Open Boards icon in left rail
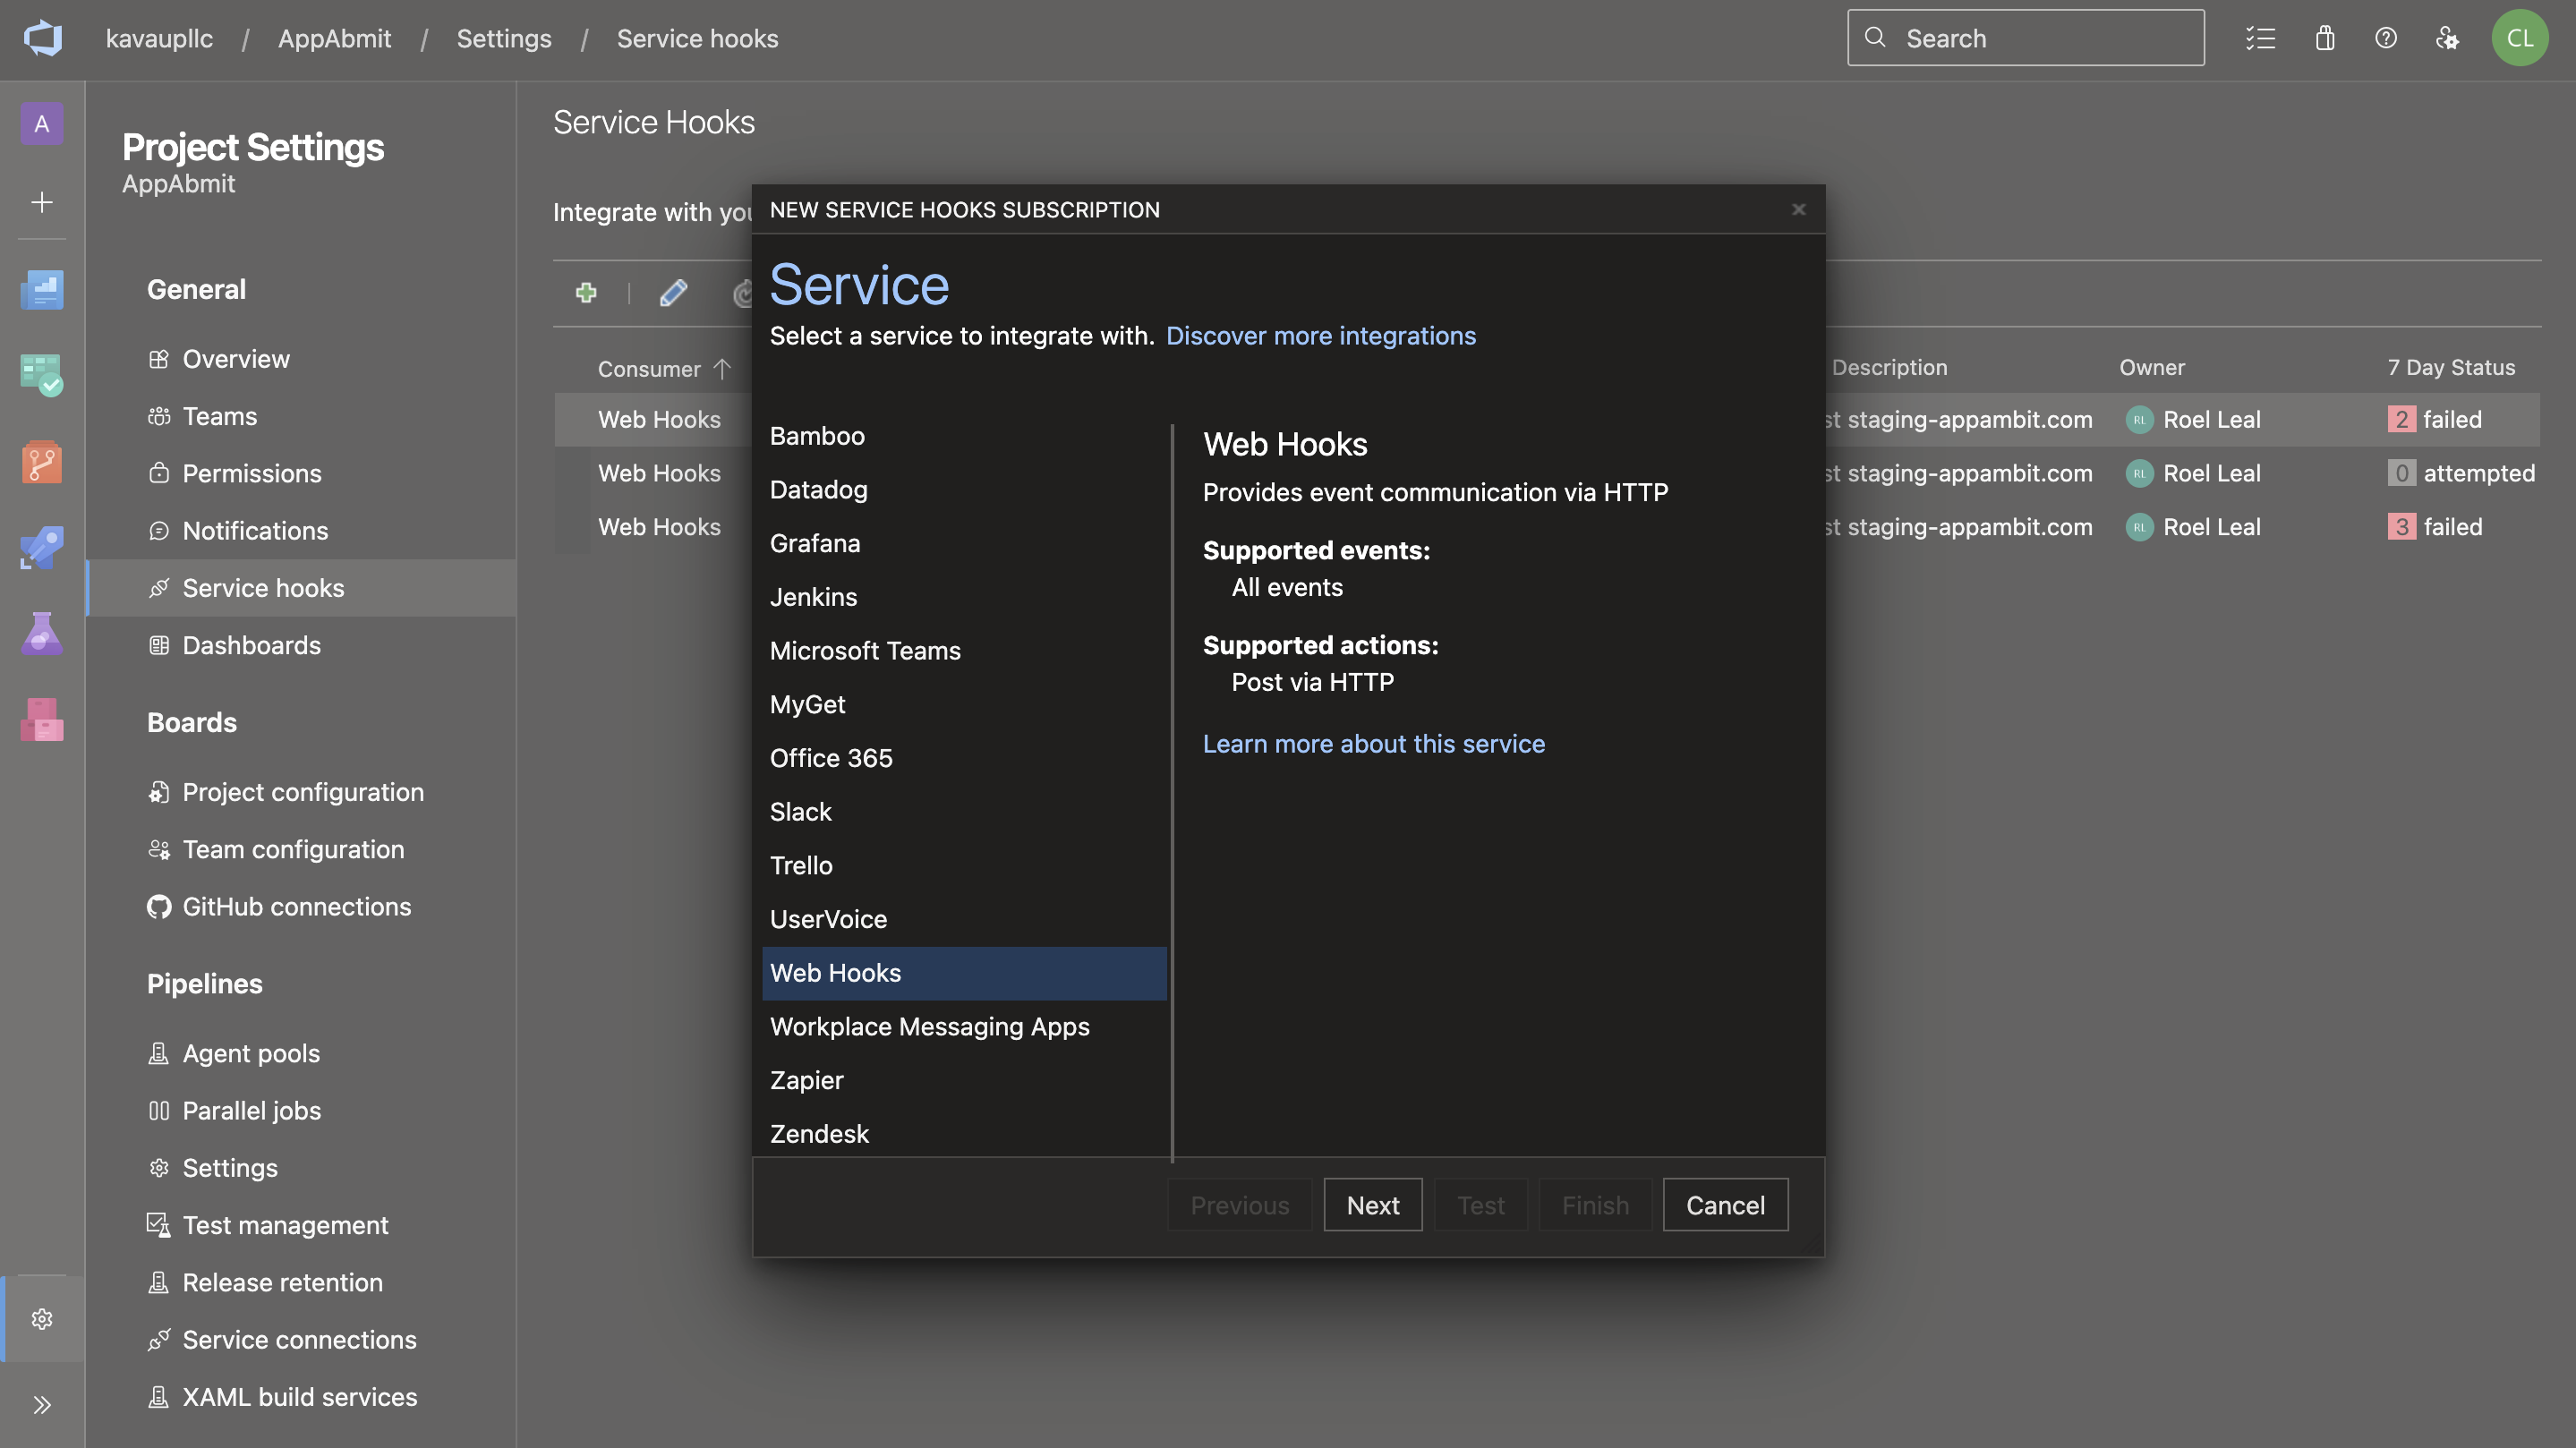This screenshot has width=2576, height=1448. click(42, 374)
